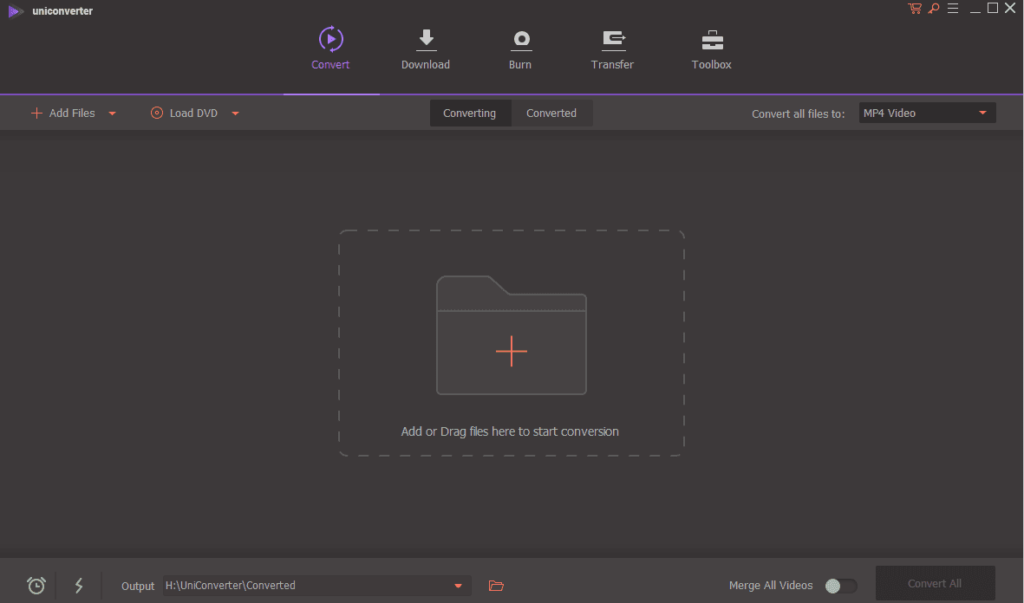
Task: Open the output folder icon
Action: [x=496, y=586]
